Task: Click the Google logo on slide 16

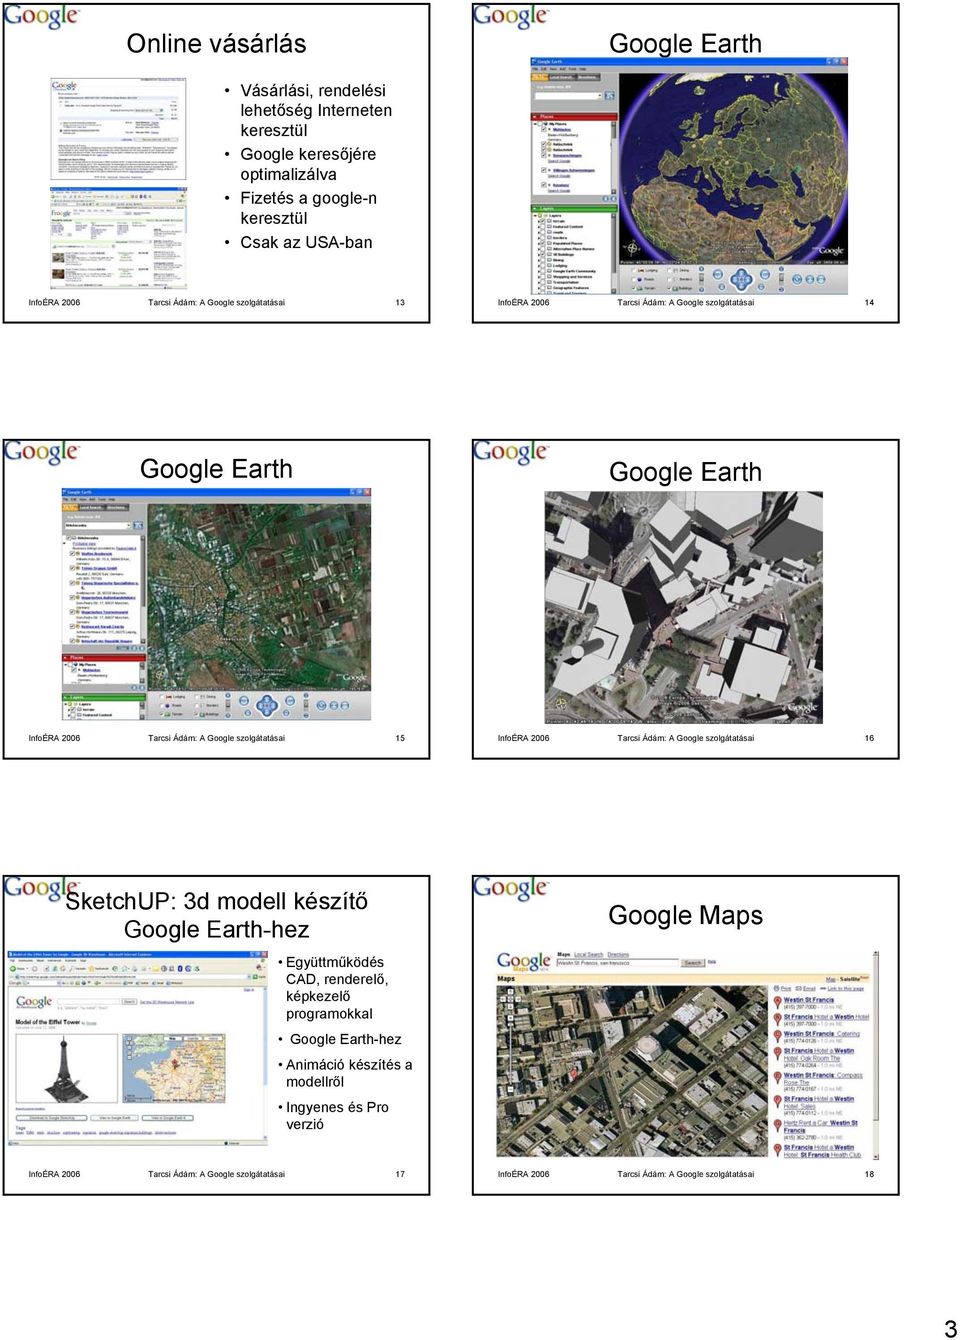Action: click(510, 453)
